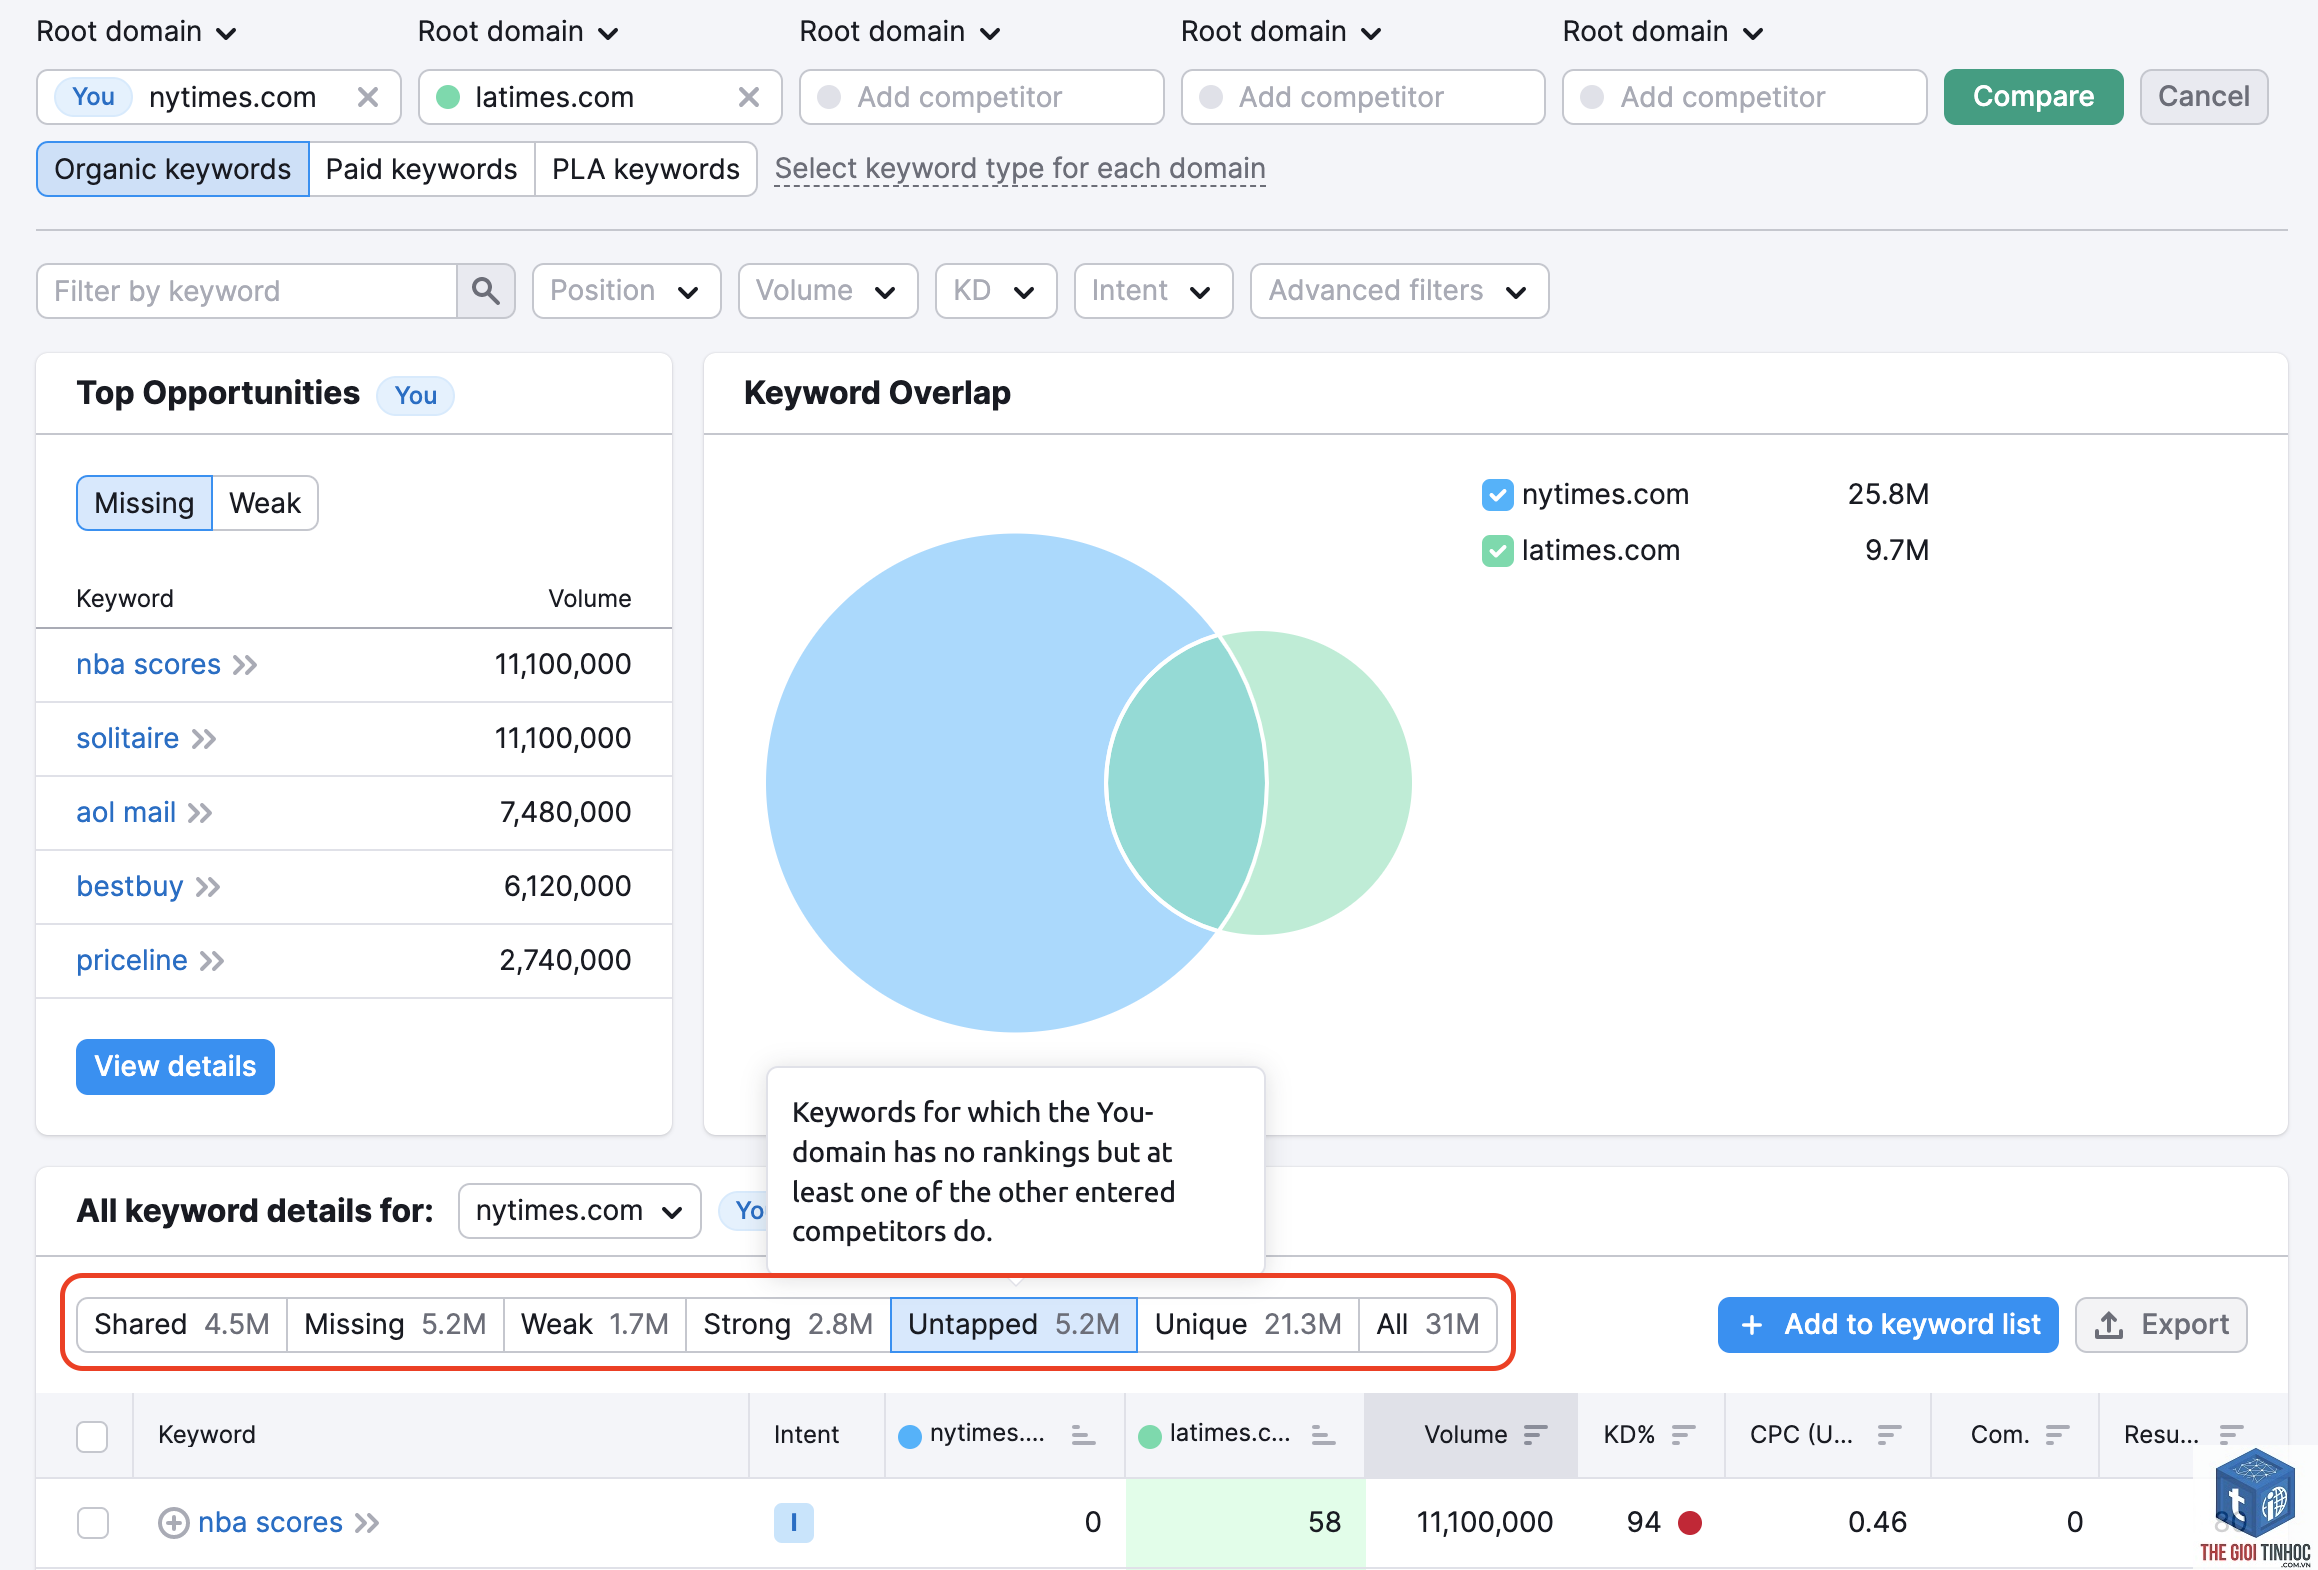Open first Root domain dropdown above nytimes.com
This screenshot has width=2318, height=1570.
click(x=136, y=32)
